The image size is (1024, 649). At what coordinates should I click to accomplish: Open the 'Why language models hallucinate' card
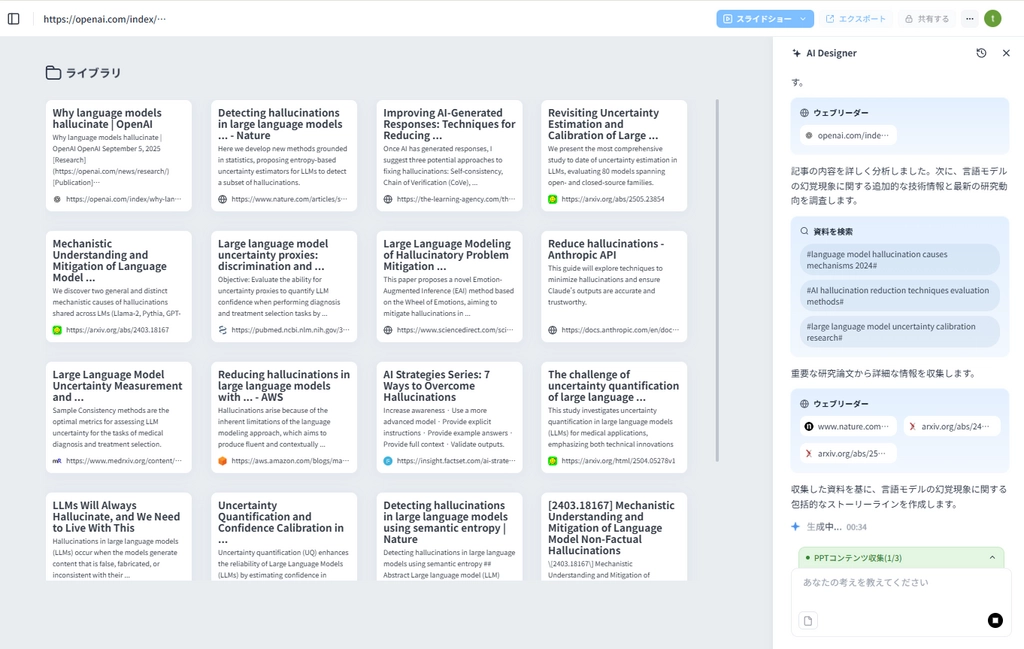click(118, 156)
